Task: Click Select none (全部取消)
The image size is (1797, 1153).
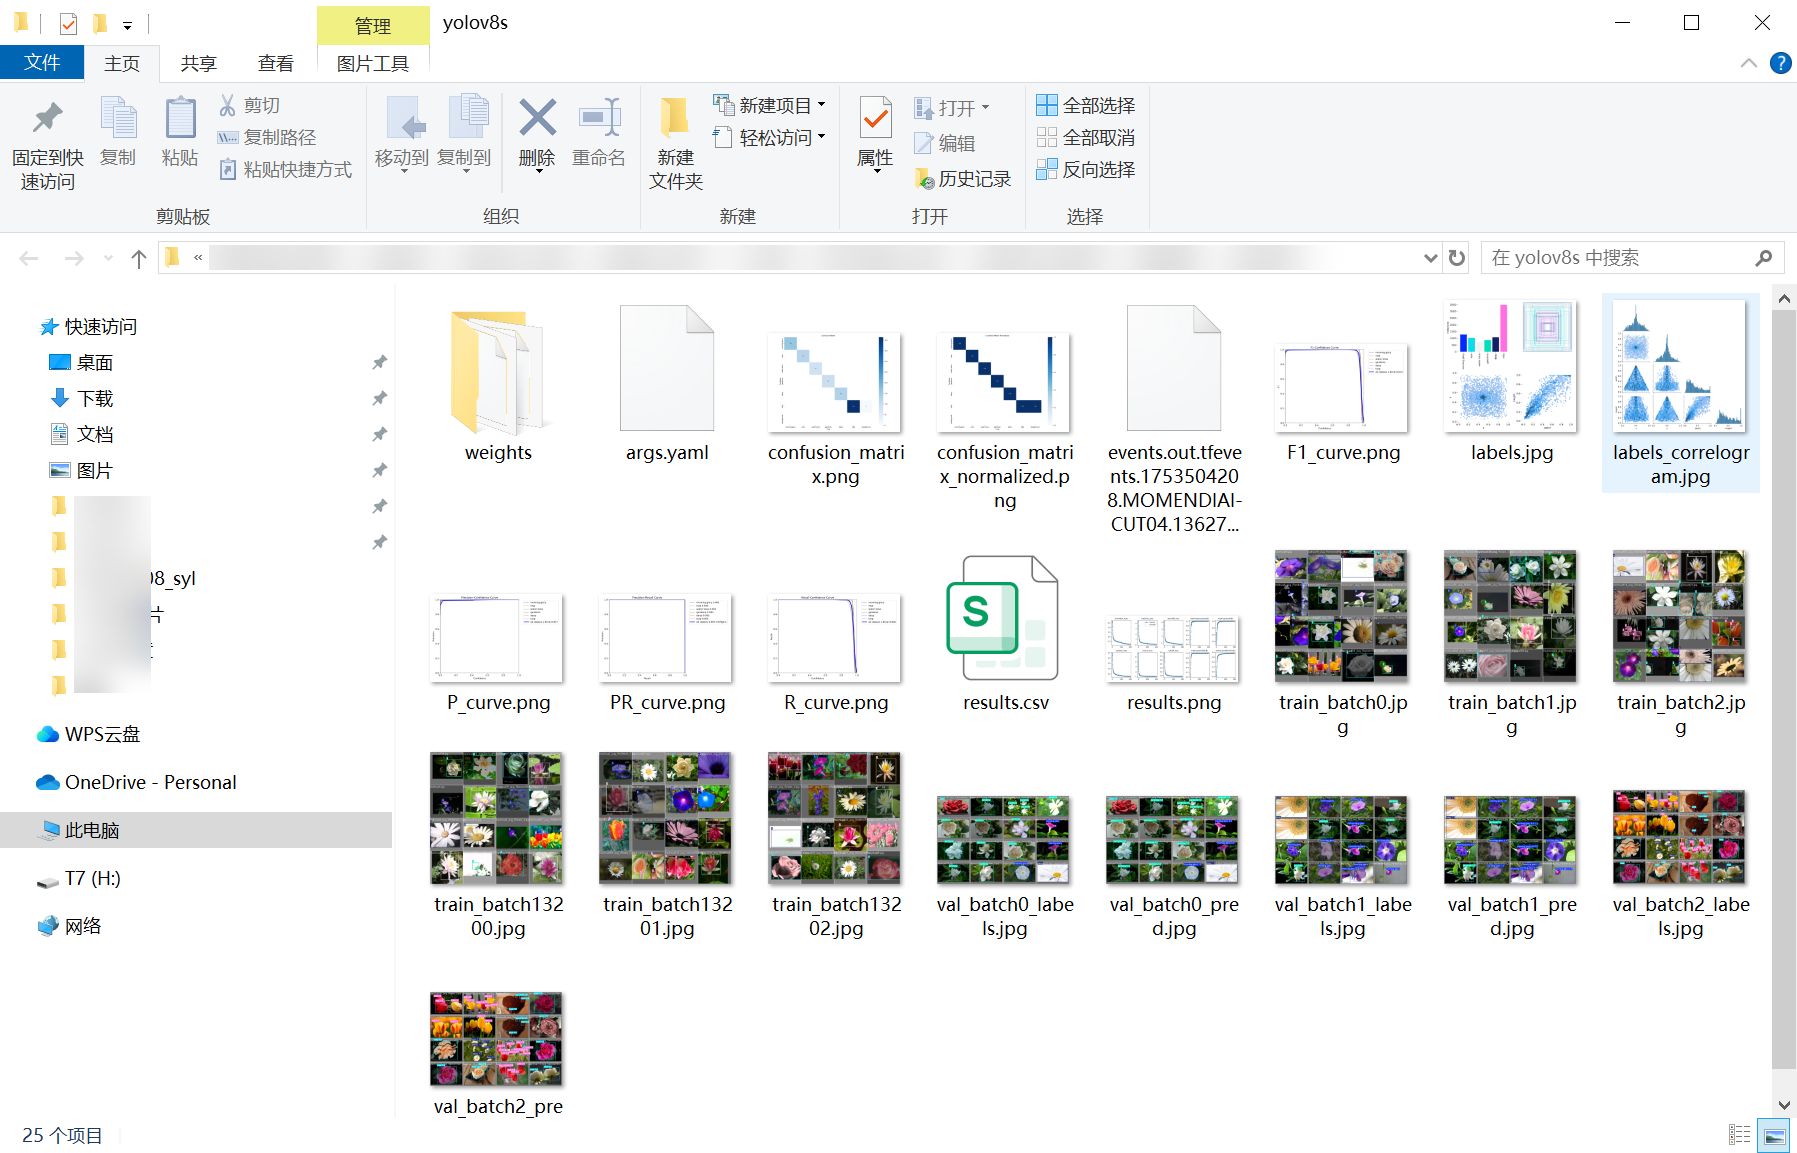Action: pos(1086,137)
